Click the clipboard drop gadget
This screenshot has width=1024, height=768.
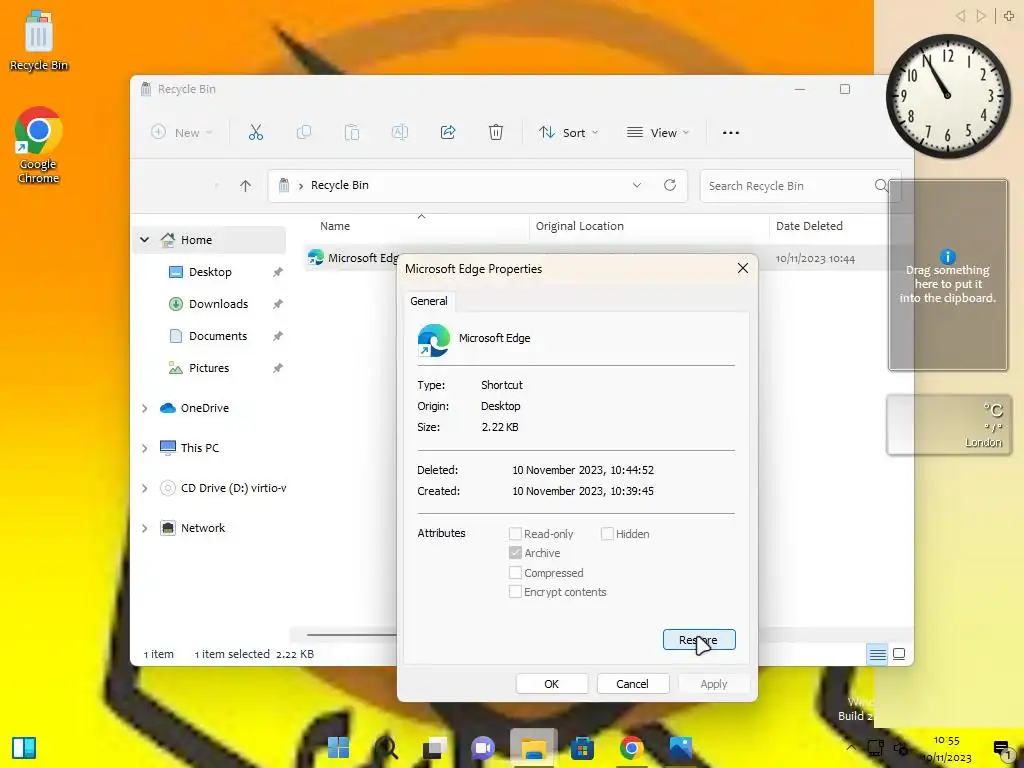click(x=948, y=275)
